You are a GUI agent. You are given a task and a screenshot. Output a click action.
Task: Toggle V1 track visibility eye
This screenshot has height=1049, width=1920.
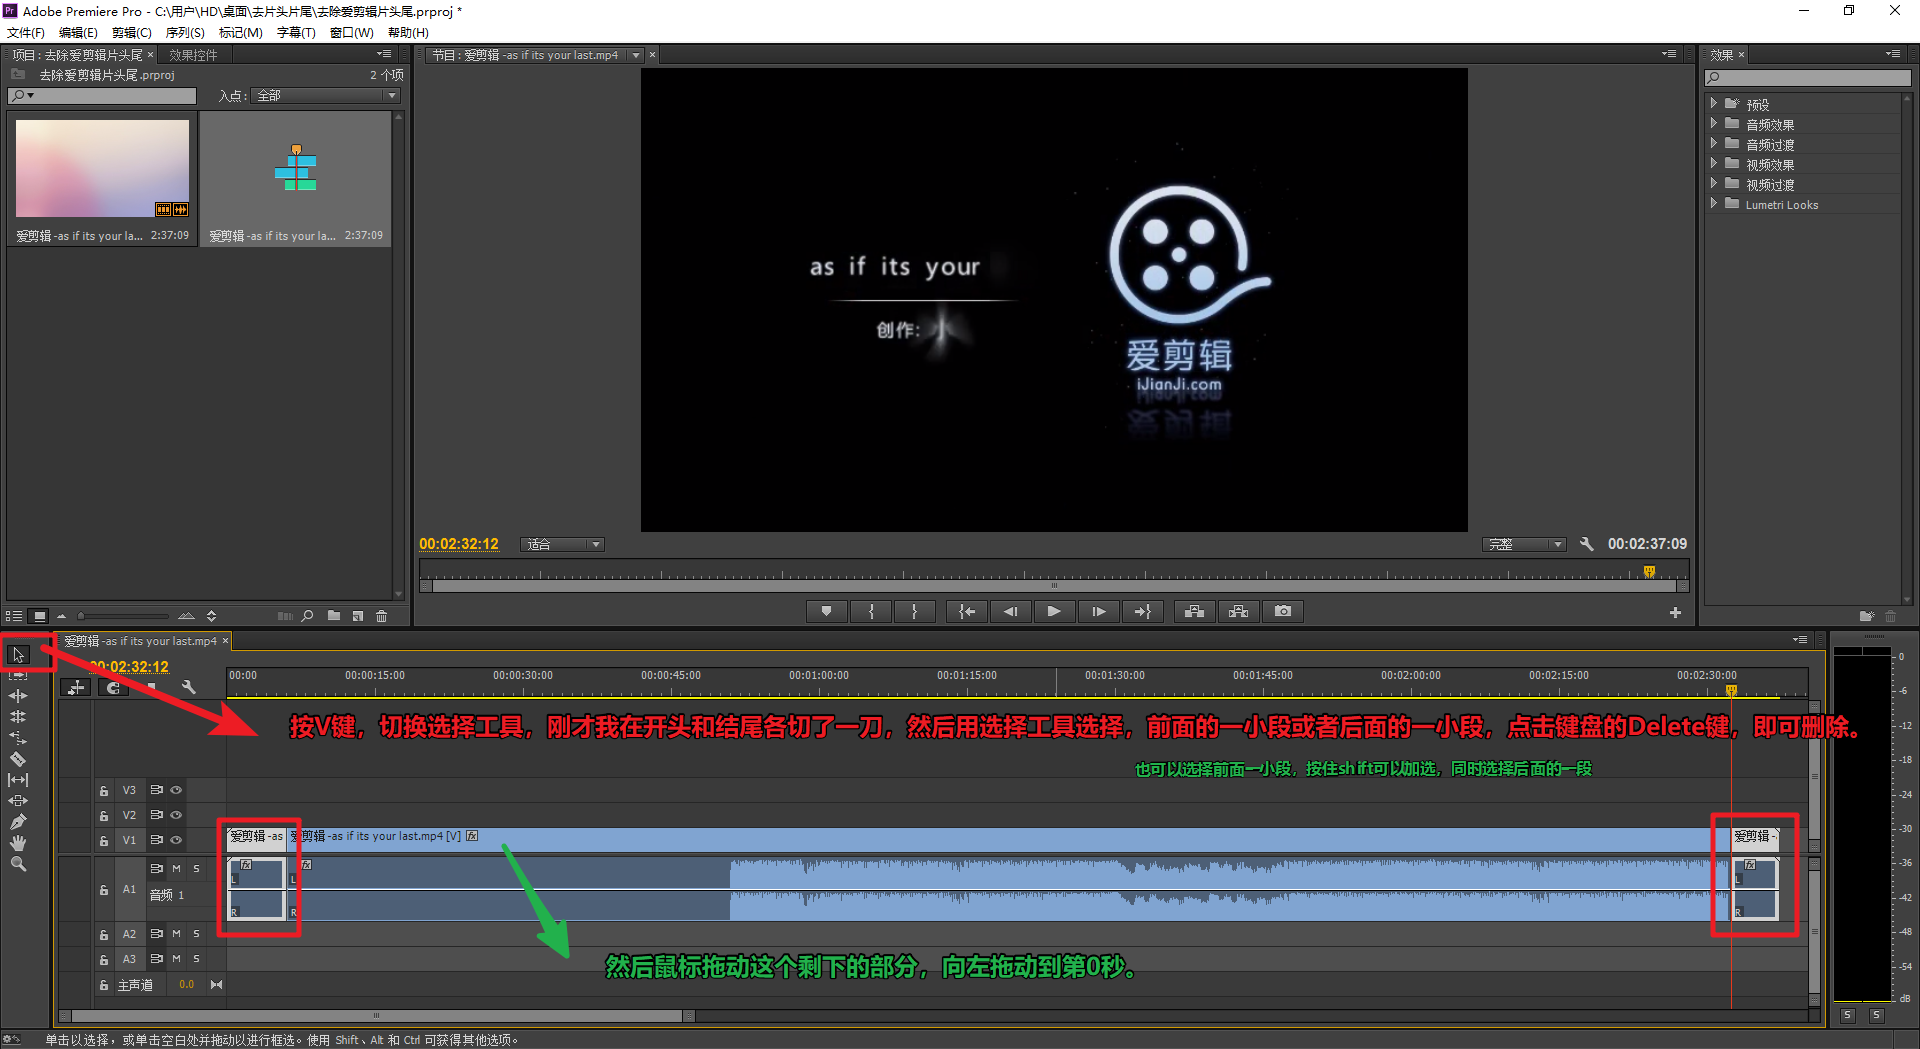[176, 840]
